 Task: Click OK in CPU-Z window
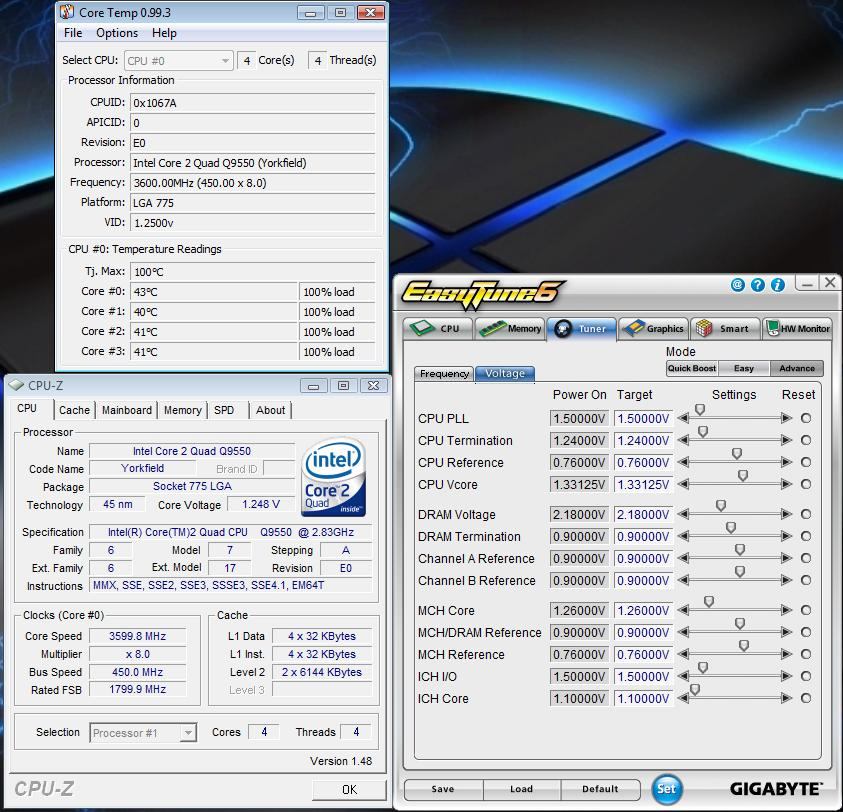[349, 789]
